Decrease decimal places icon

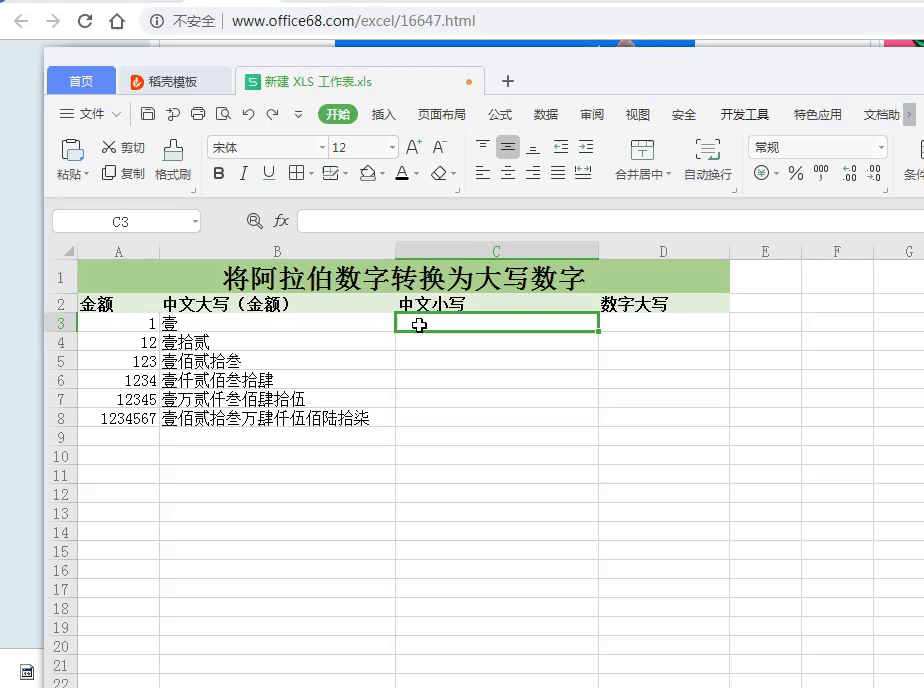tap(874, 173)
